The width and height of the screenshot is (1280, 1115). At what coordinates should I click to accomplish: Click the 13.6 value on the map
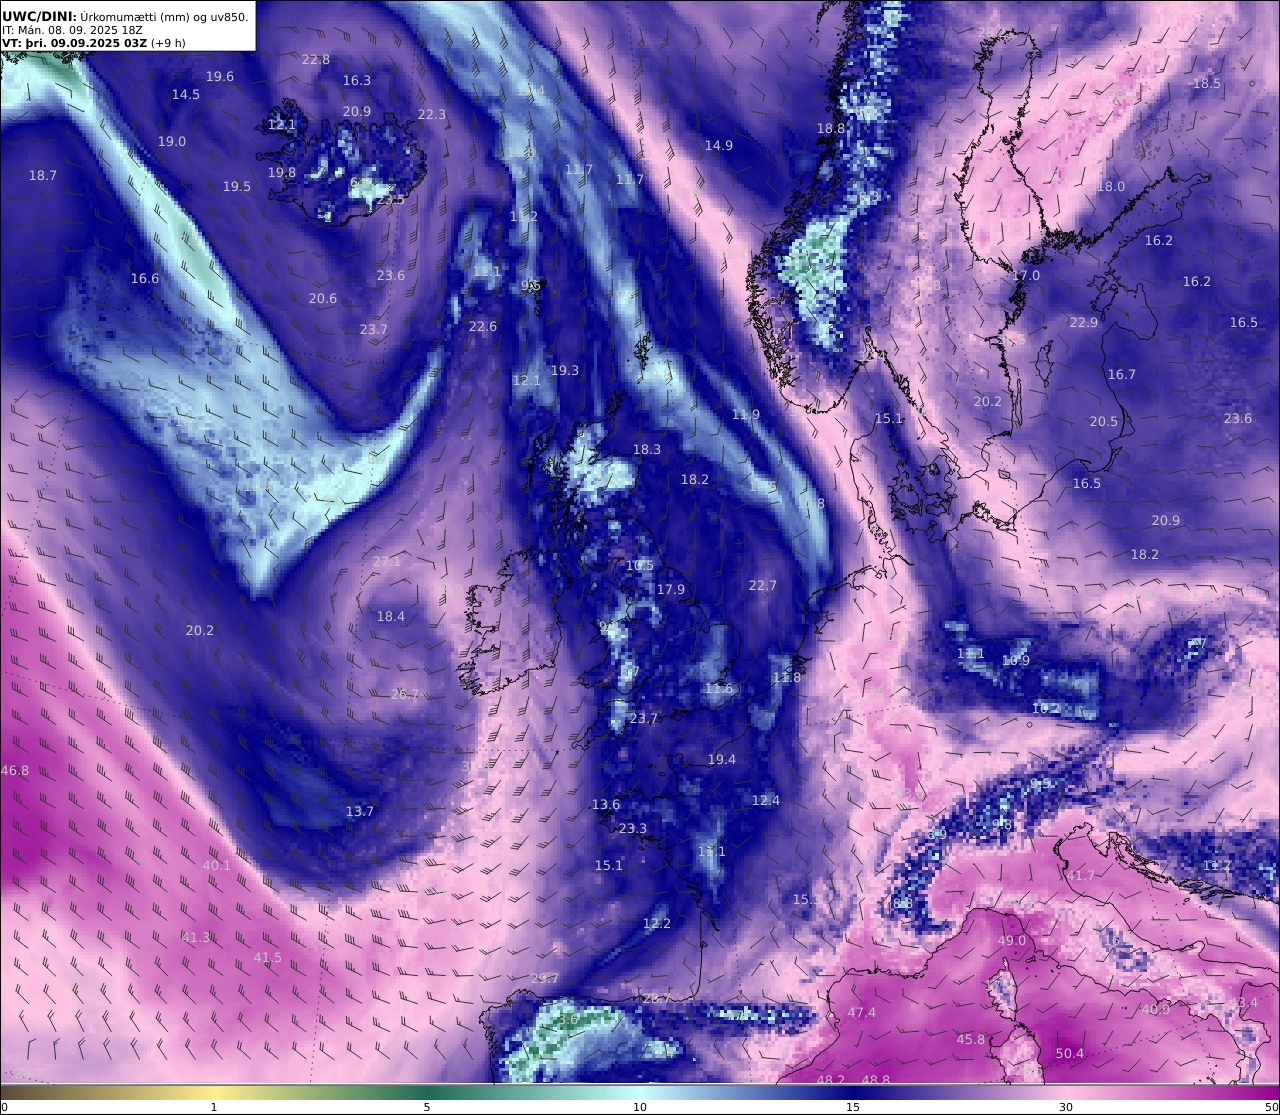click(x=606, y=804)
